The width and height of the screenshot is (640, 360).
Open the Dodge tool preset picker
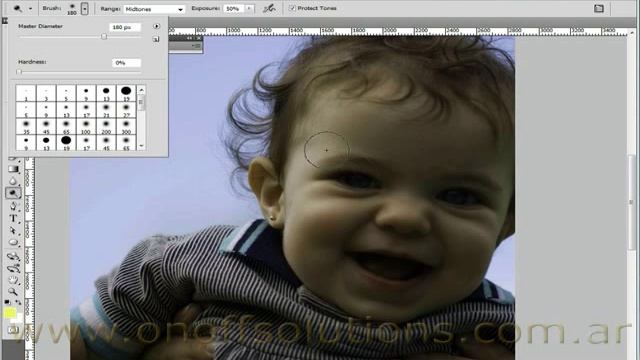[x=18, y=8]
